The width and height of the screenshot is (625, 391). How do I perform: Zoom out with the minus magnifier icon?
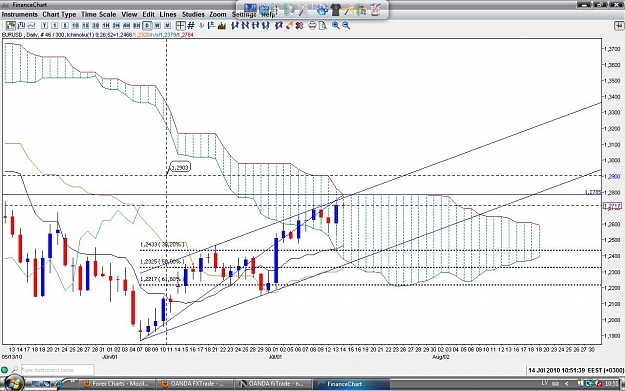point(346,26)
